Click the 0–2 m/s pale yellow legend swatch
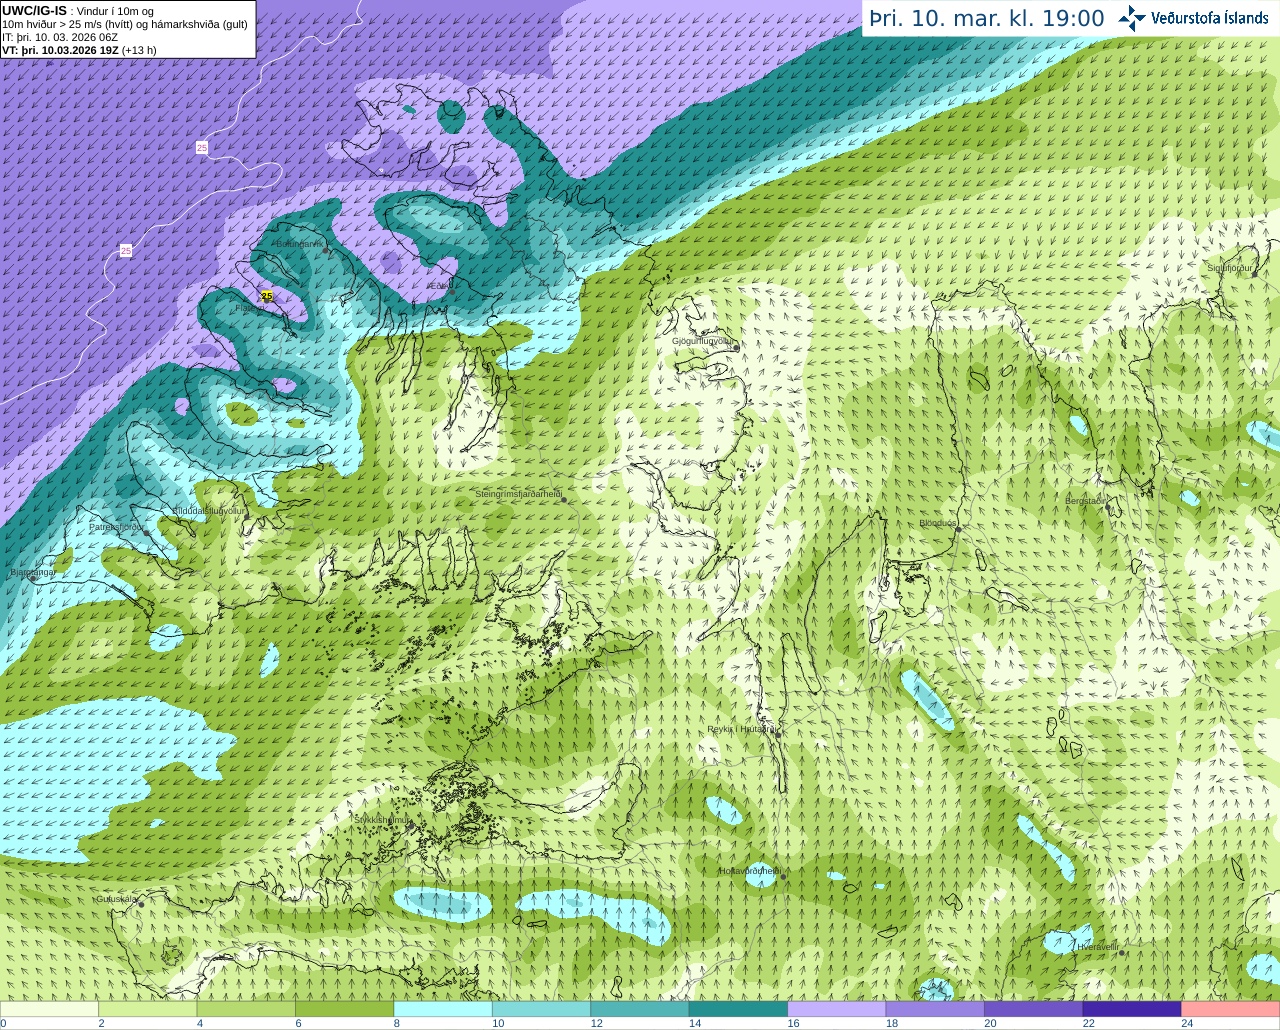This screenshot has height=1030, width=1280. pyautogui.click(x=49, y=1009)
